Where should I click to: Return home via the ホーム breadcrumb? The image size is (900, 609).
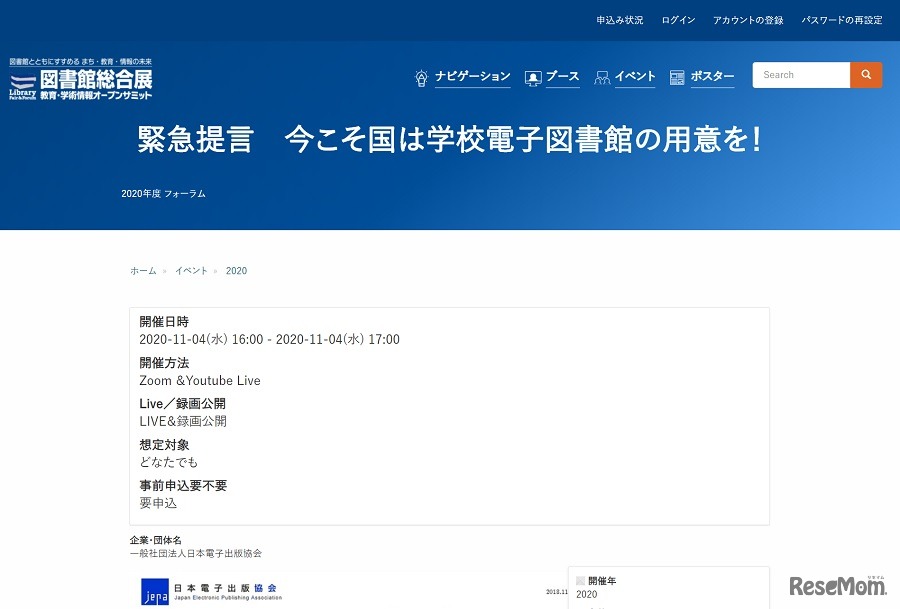(143, 270)
